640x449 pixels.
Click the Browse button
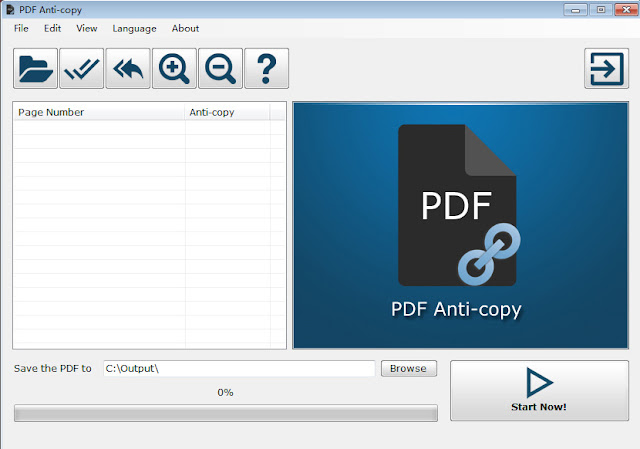point(409,368)
